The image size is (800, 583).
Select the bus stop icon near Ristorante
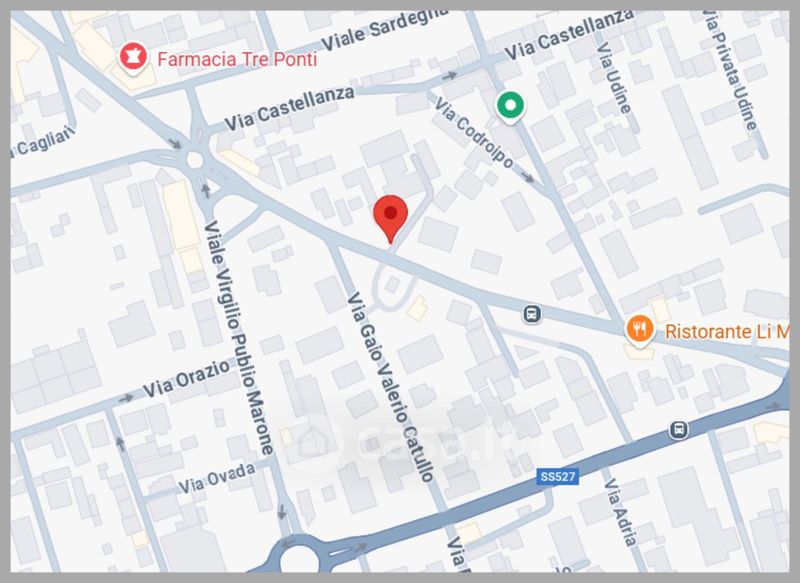[532, 313]
